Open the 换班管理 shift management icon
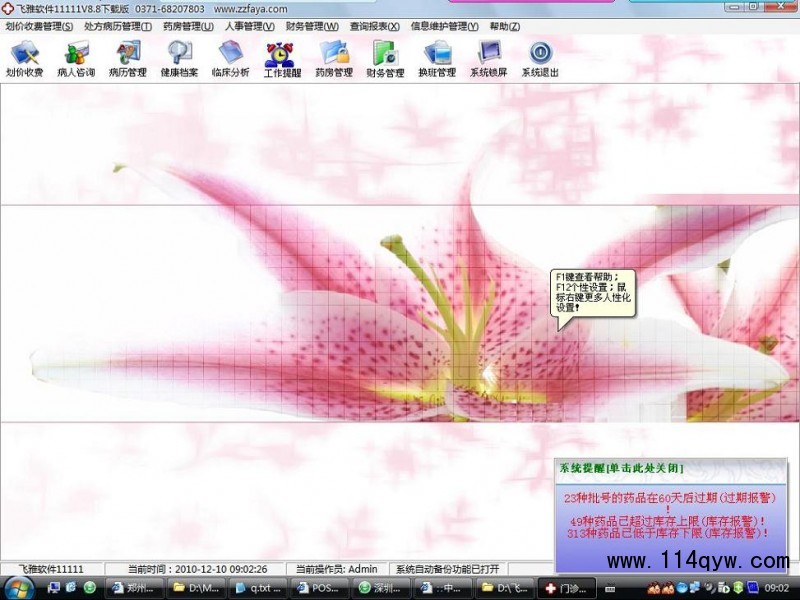800x600 pixels. click(x=437, y=58)
